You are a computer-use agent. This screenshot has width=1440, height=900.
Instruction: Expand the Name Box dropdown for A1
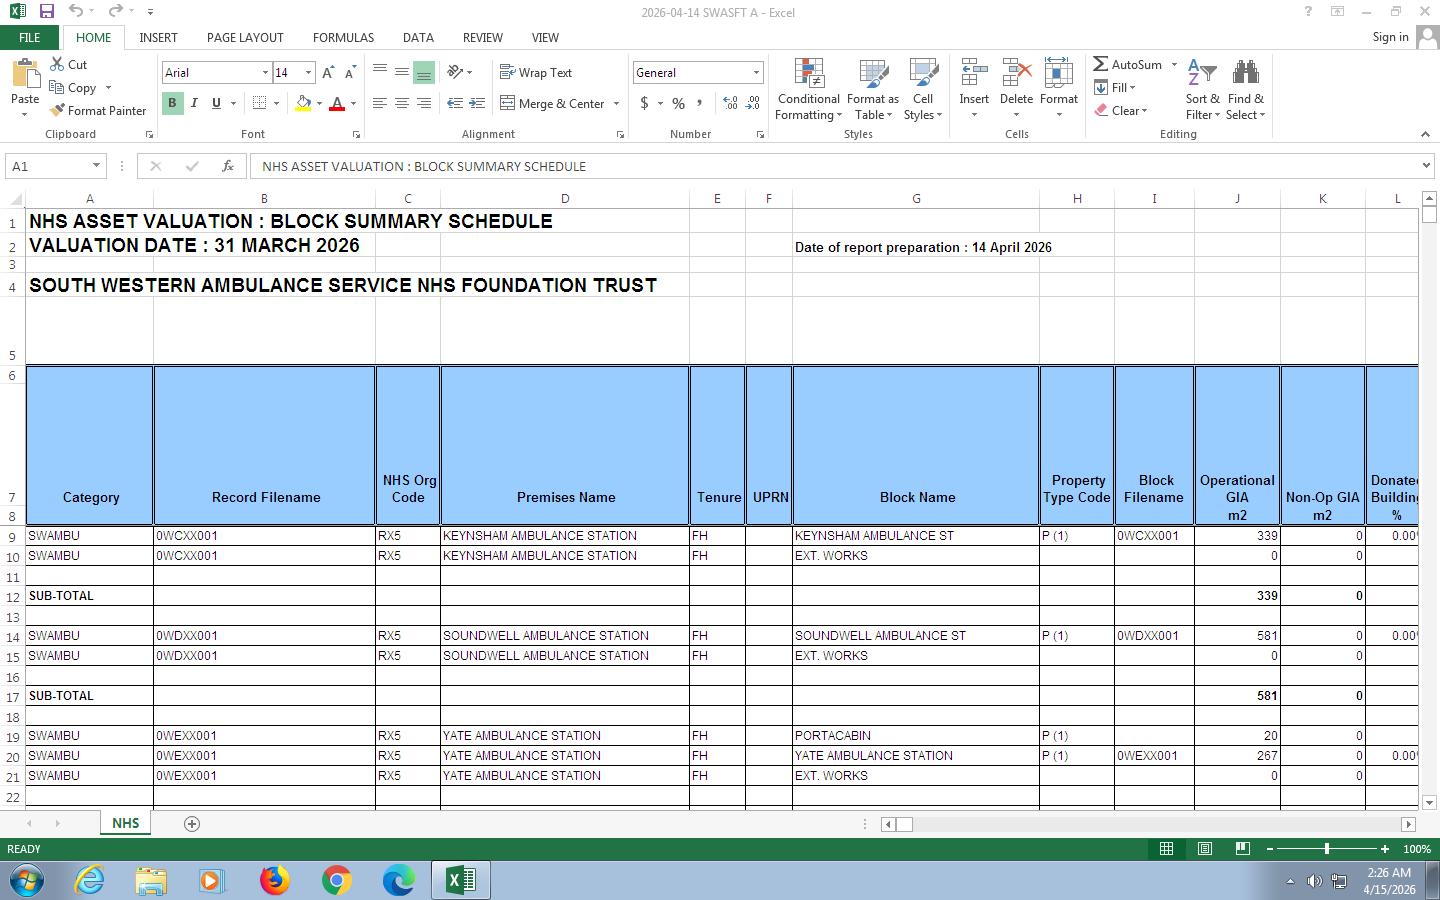click(96, 166)
